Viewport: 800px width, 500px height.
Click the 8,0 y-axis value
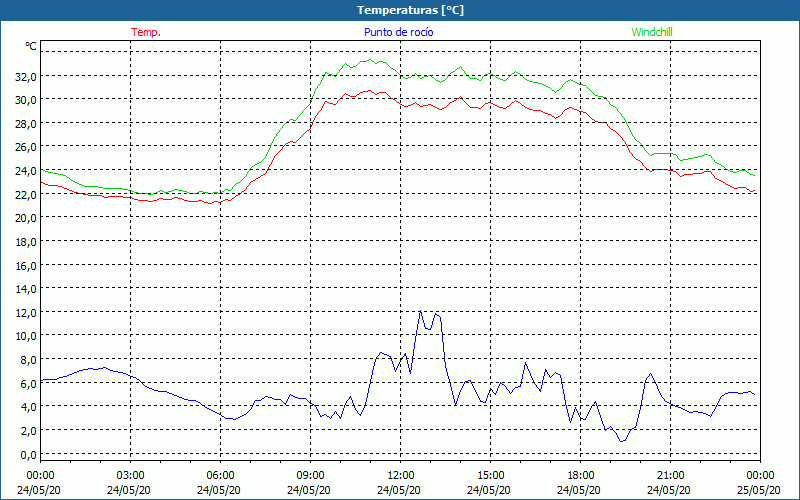[x=29, y=360]
